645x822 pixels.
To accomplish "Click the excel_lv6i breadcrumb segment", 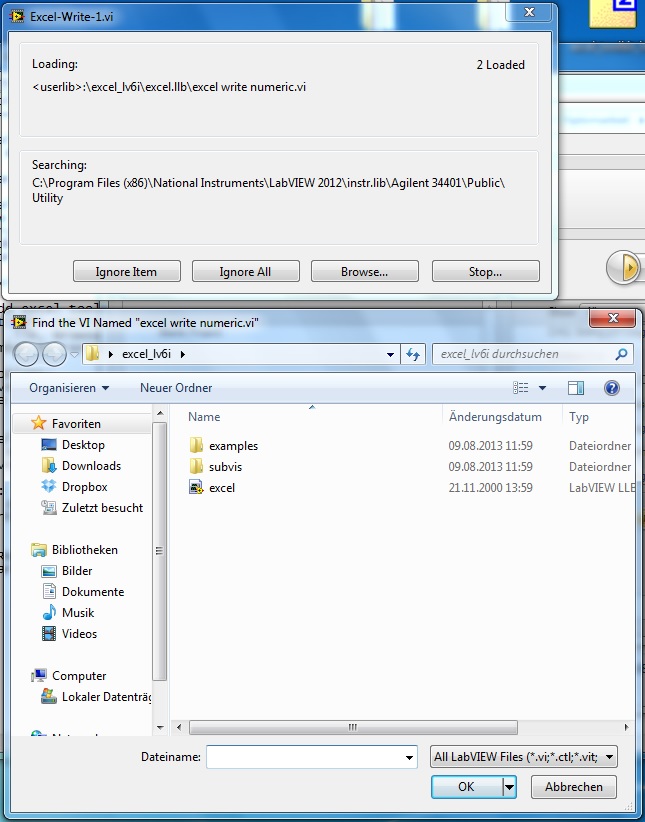I will (x=146, y=354).
